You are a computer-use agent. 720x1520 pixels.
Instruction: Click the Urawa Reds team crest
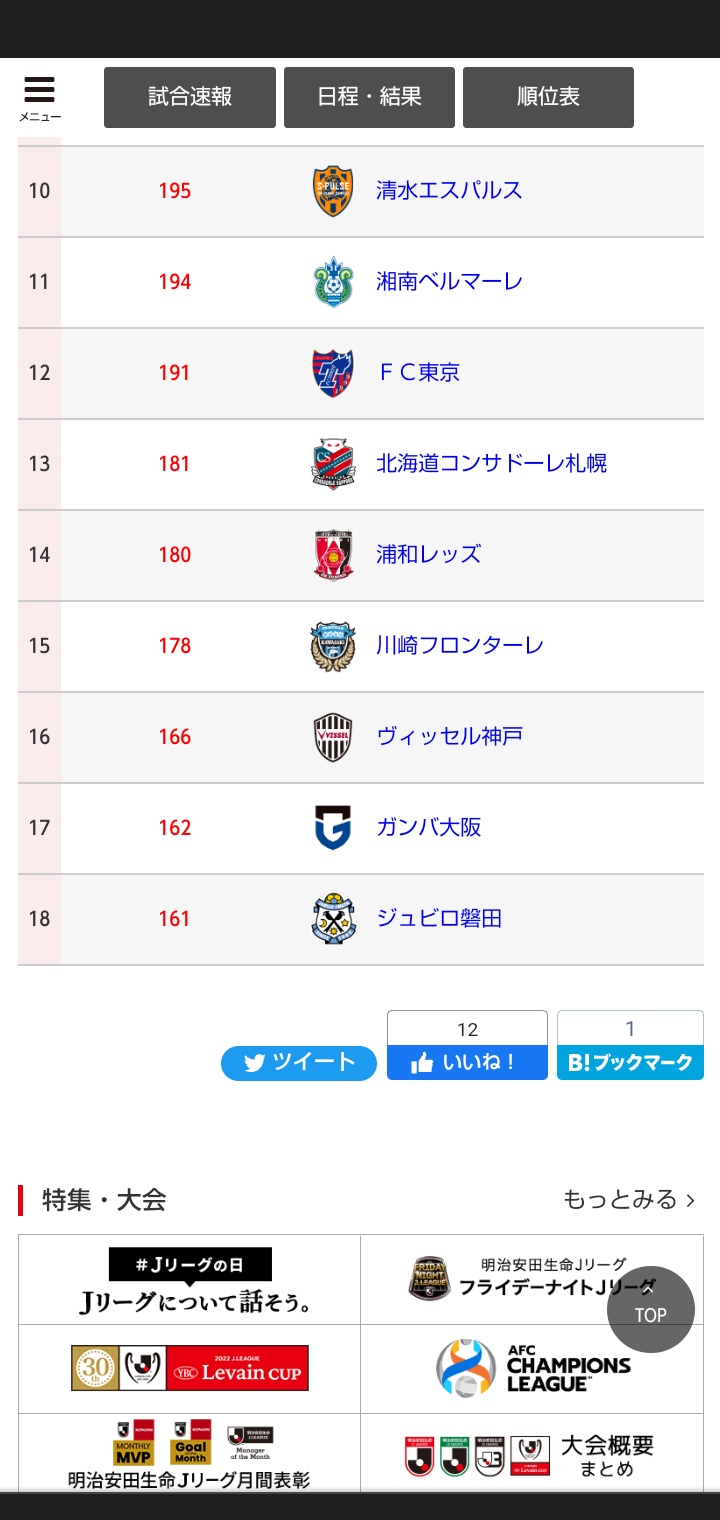(333, 555)
